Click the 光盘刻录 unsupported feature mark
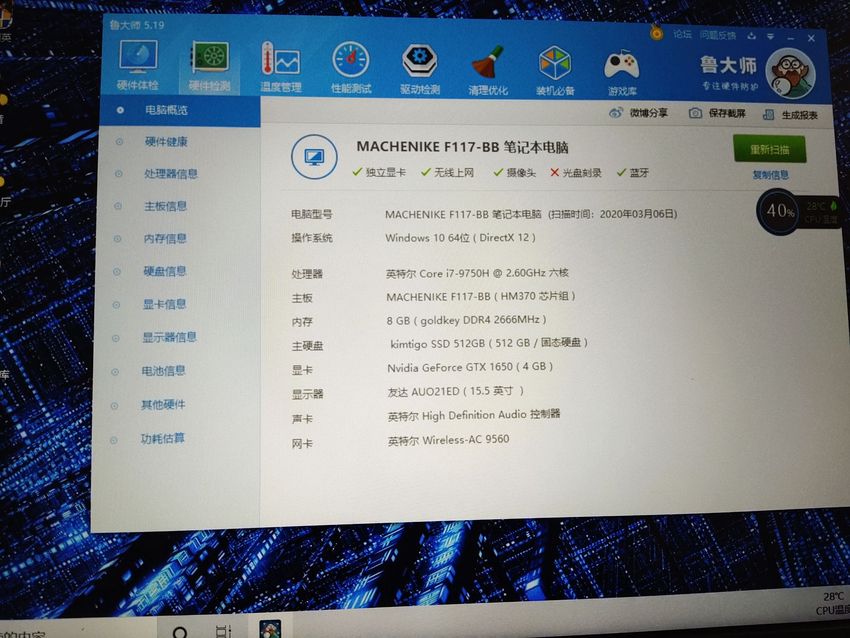The height and width of the screenshot is (638, 850). click(x=576, y=172)
